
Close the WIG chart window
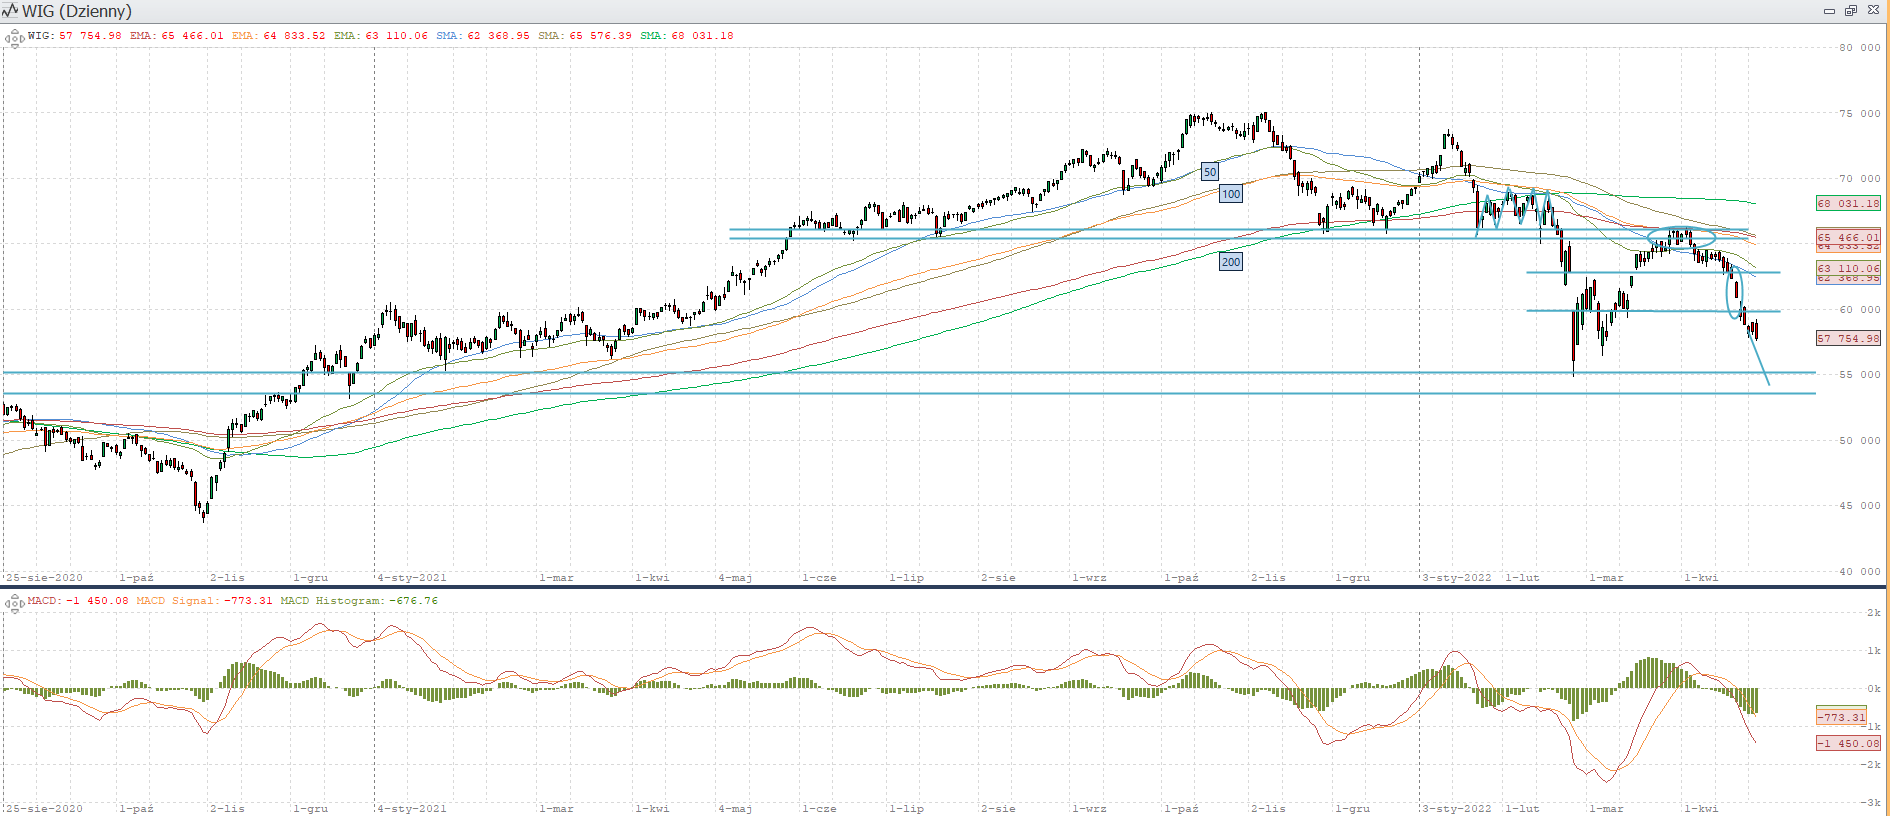(x=1873, y=11)
